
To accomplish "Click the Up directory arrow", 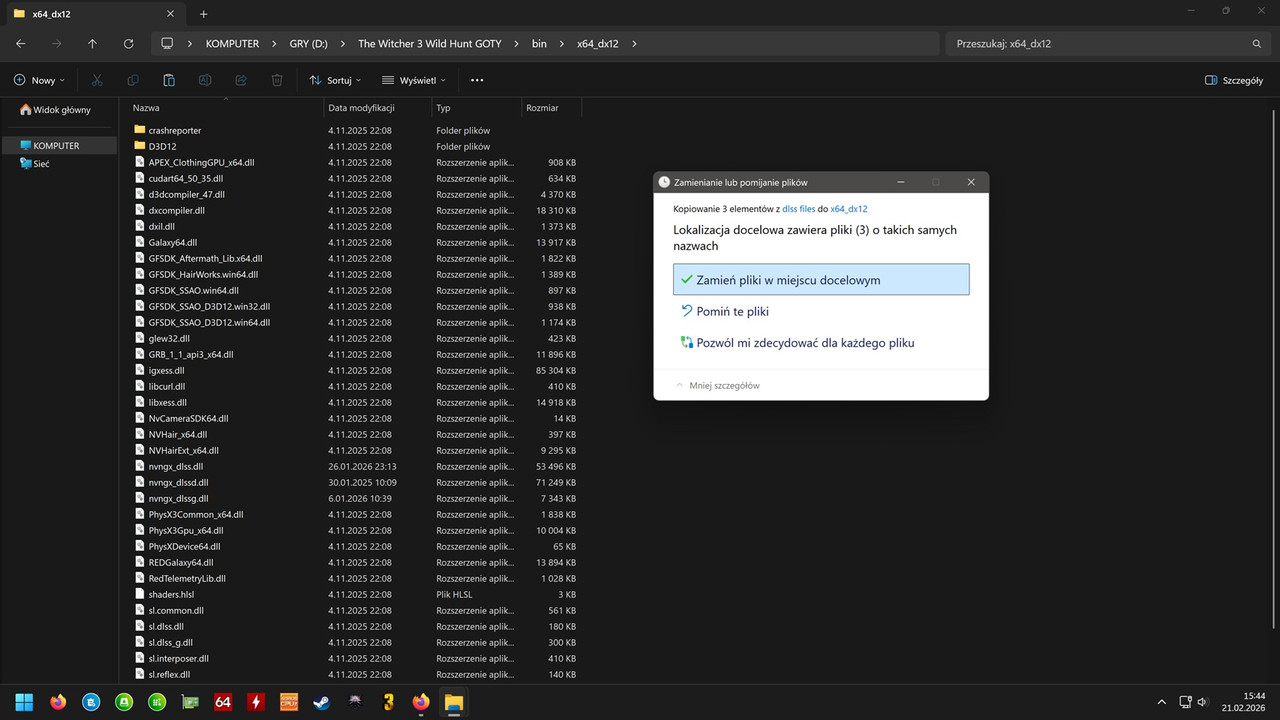I will 92,44.
